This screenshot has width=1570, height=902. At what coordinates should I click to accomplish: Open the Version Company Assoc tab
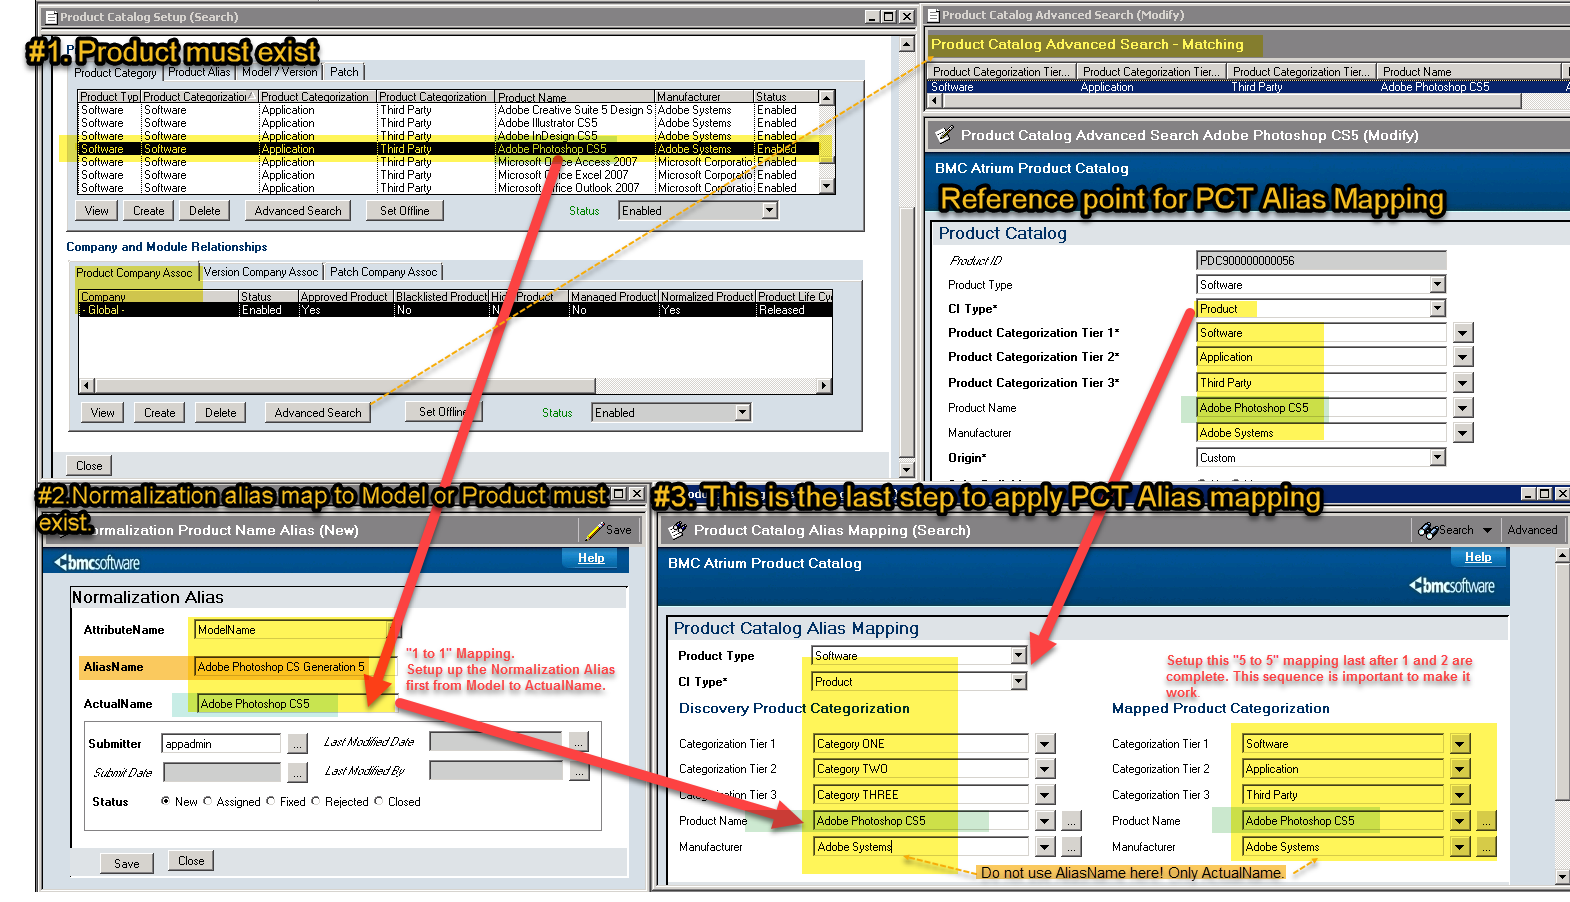tap(261, 272)
